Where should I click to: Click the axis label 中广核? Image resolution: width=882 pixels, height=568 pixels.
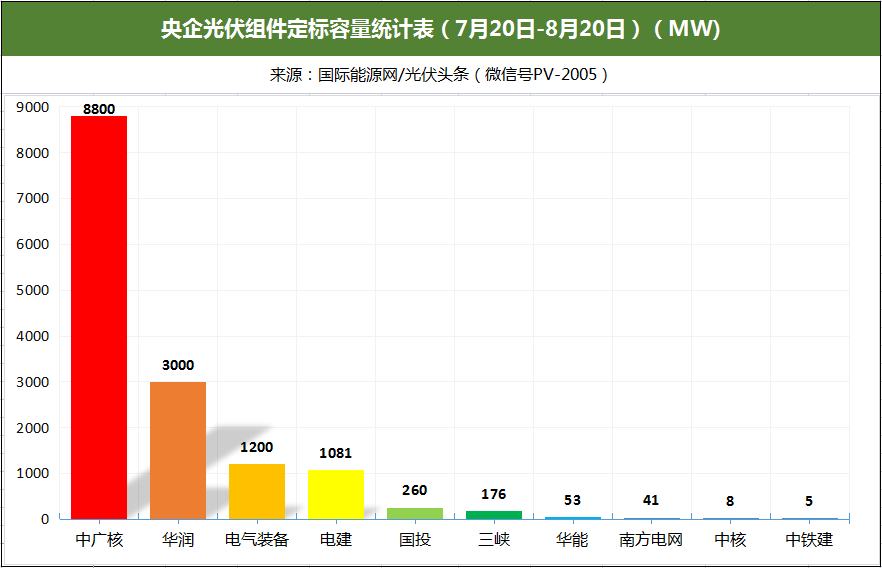(x=99, y=540)
